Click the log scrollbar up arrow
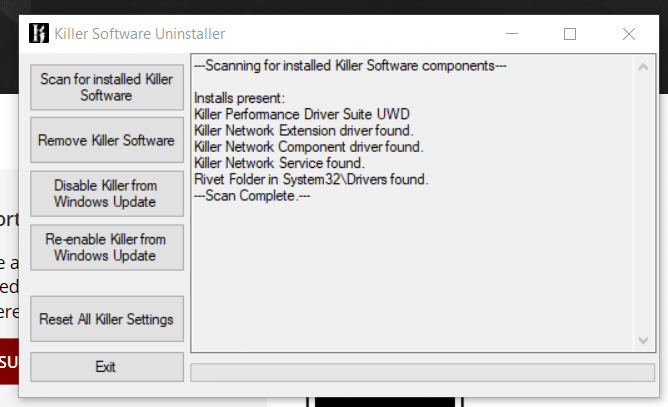 pyautogui.click(x=643, y=67)
